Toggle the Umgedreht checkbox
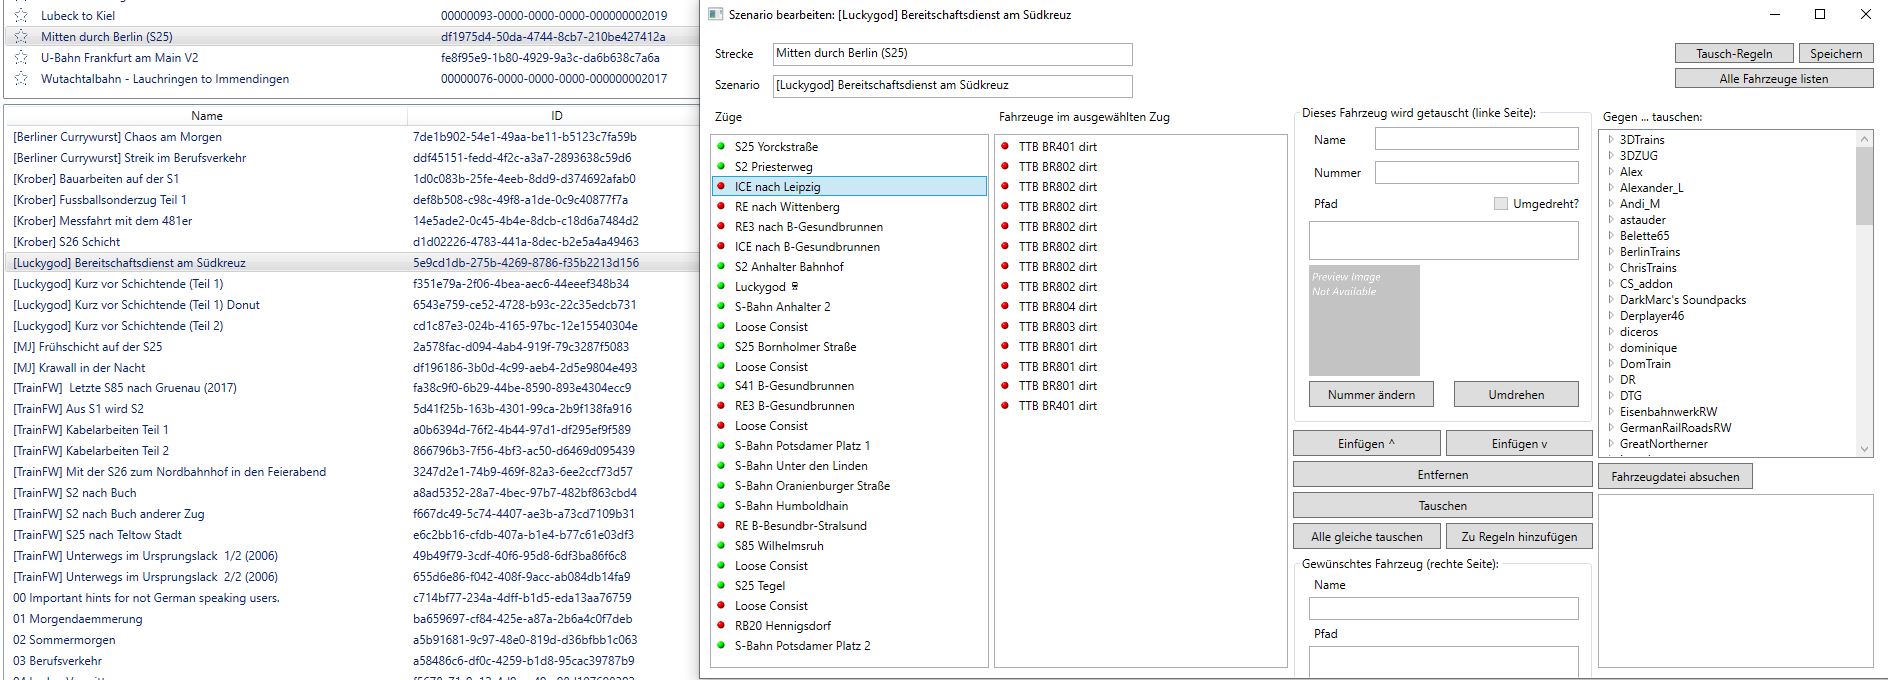Image resolution: width=1888 pixels, height=680 pixels. coord(1500,204)
